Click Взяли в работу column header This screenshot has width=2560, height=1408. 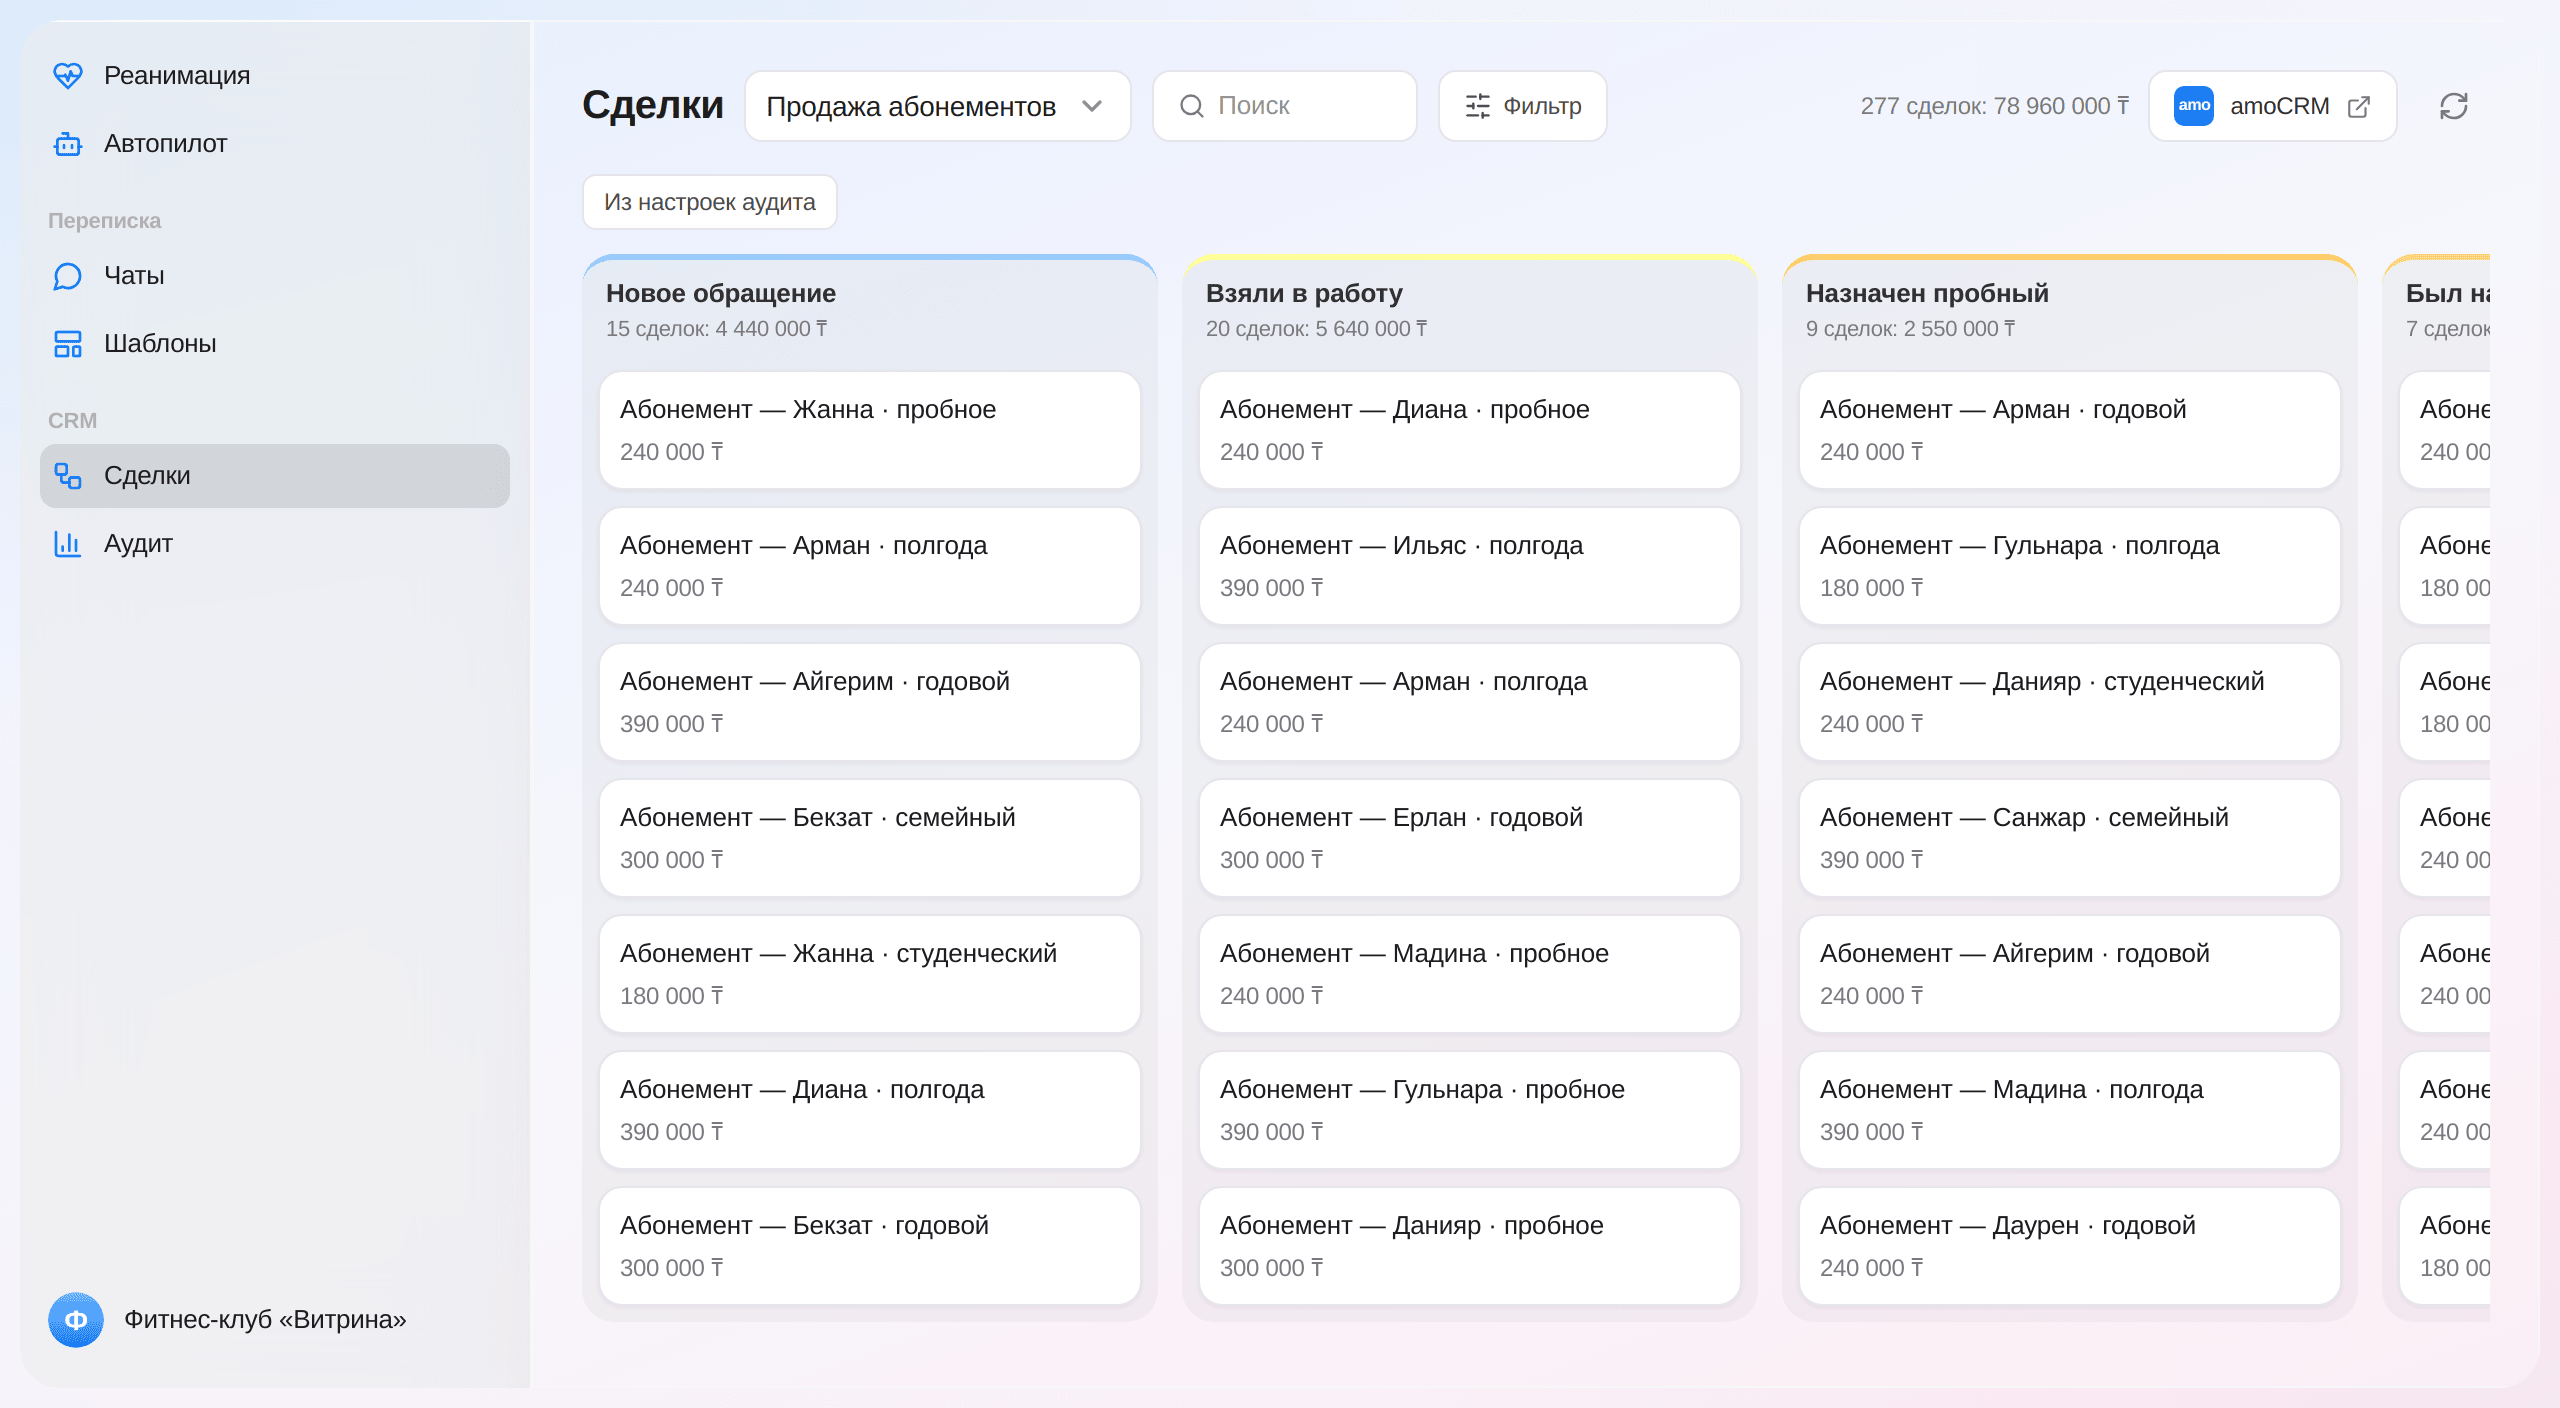[x=1304, y=293]
